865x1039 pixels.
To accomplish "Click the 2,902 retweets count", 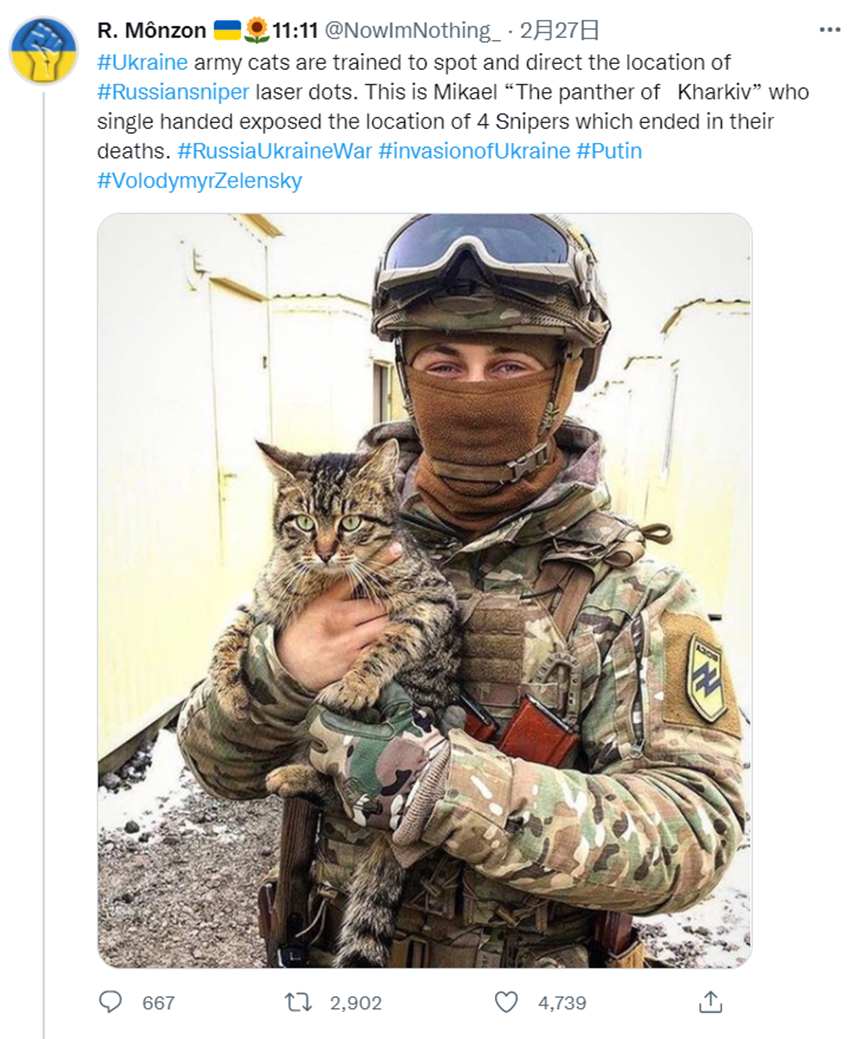I will pyautogui.click(x=356, y=1003).
